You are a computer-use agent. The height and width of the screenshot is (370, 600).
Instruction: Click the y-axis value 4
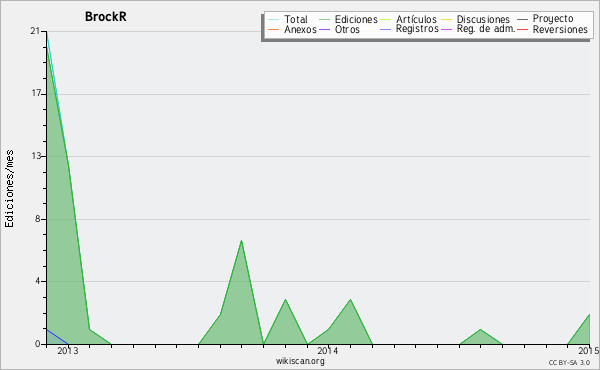click(38, 281)
